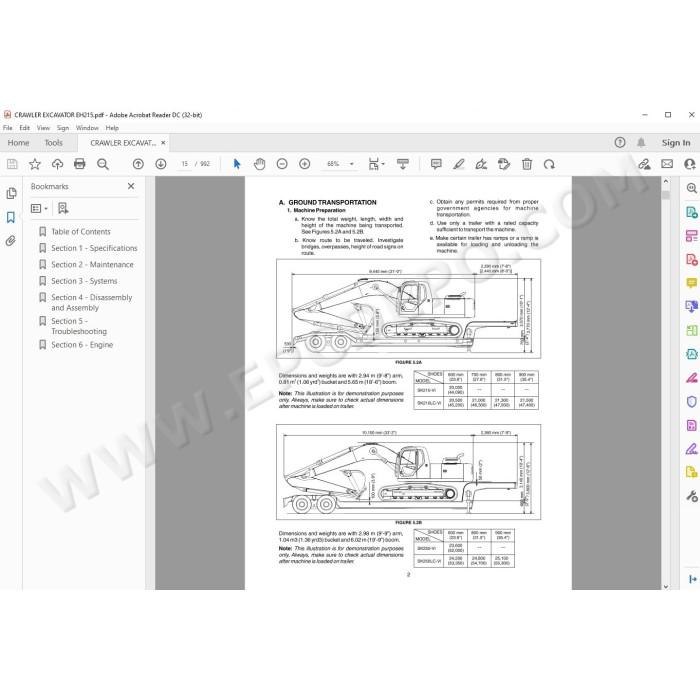700x700 pixels.
Task: Open the Export PDF tool
Action: [692, 212]
